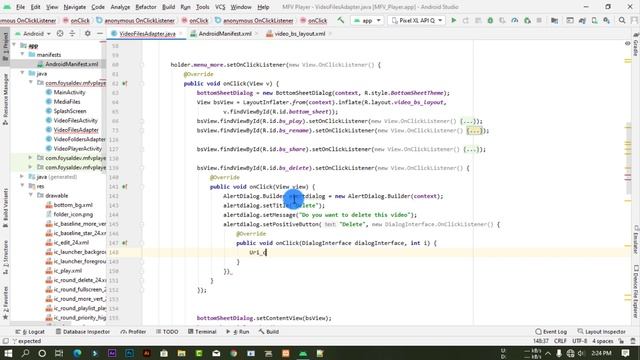Expand folded bs_share listener code block
Image resolution: width=640 pixels, height=360 pixels.
pos(470,149)
